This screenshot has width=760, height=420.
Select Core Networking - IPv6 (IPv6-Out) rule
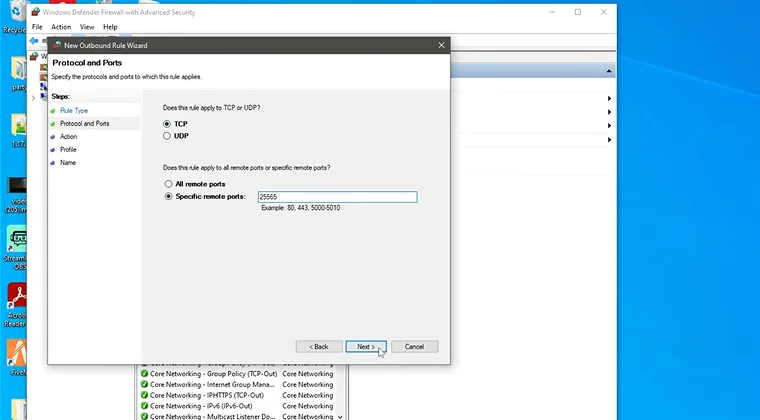pos(201,406)
